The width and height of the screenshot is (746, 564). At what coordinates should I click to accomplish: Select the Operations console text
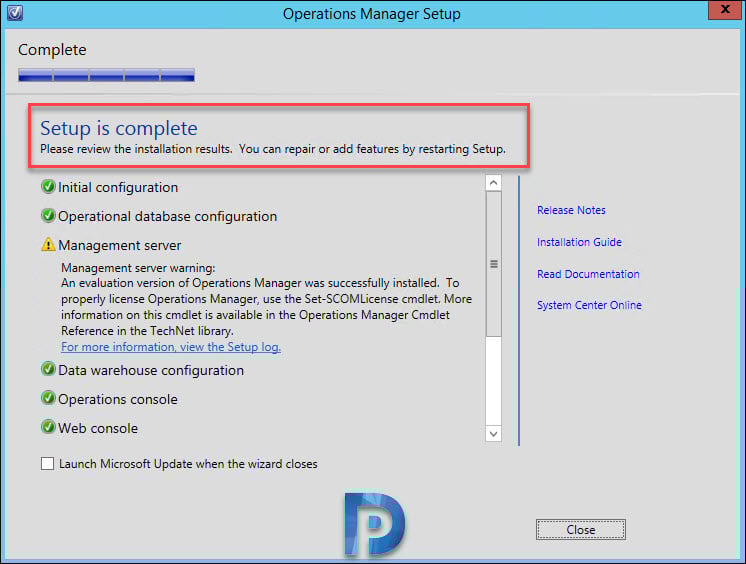click(x=118, y=399)
